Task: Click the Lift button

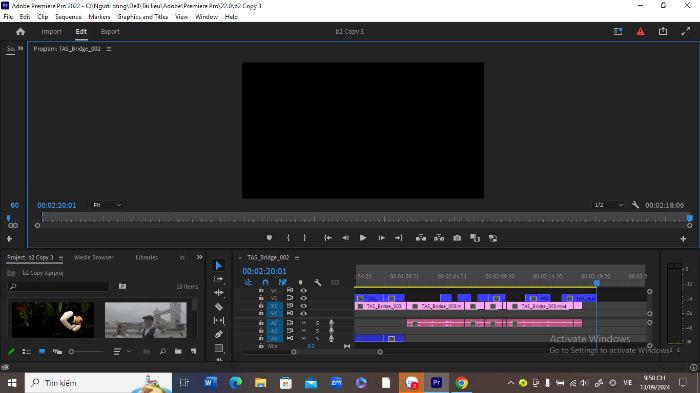Action: coord(421,238)
